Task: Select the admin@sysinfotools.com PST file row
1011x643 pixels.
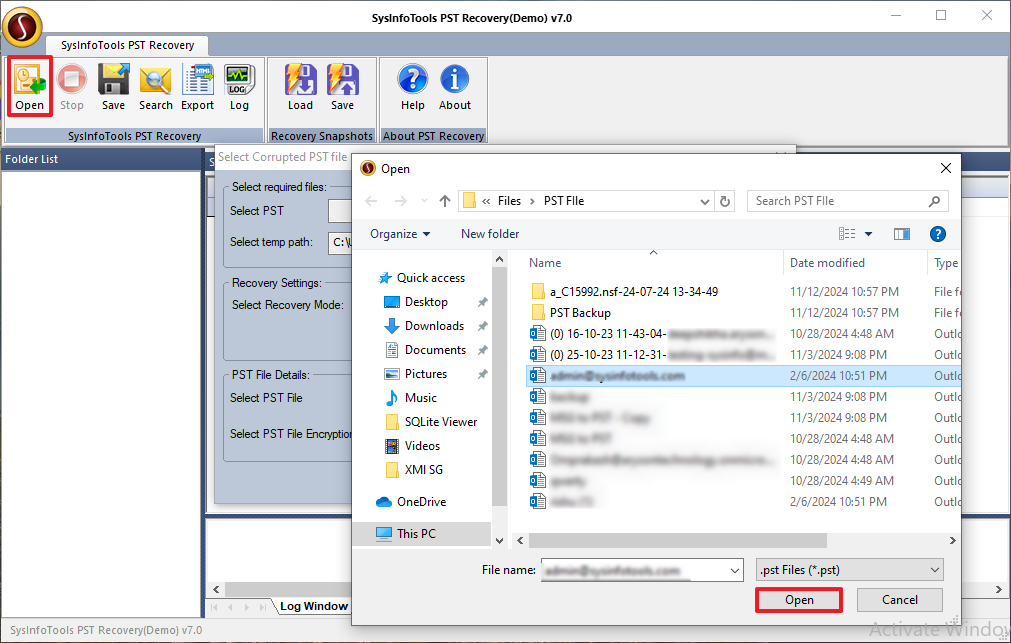Action: [x=743, y=376]
